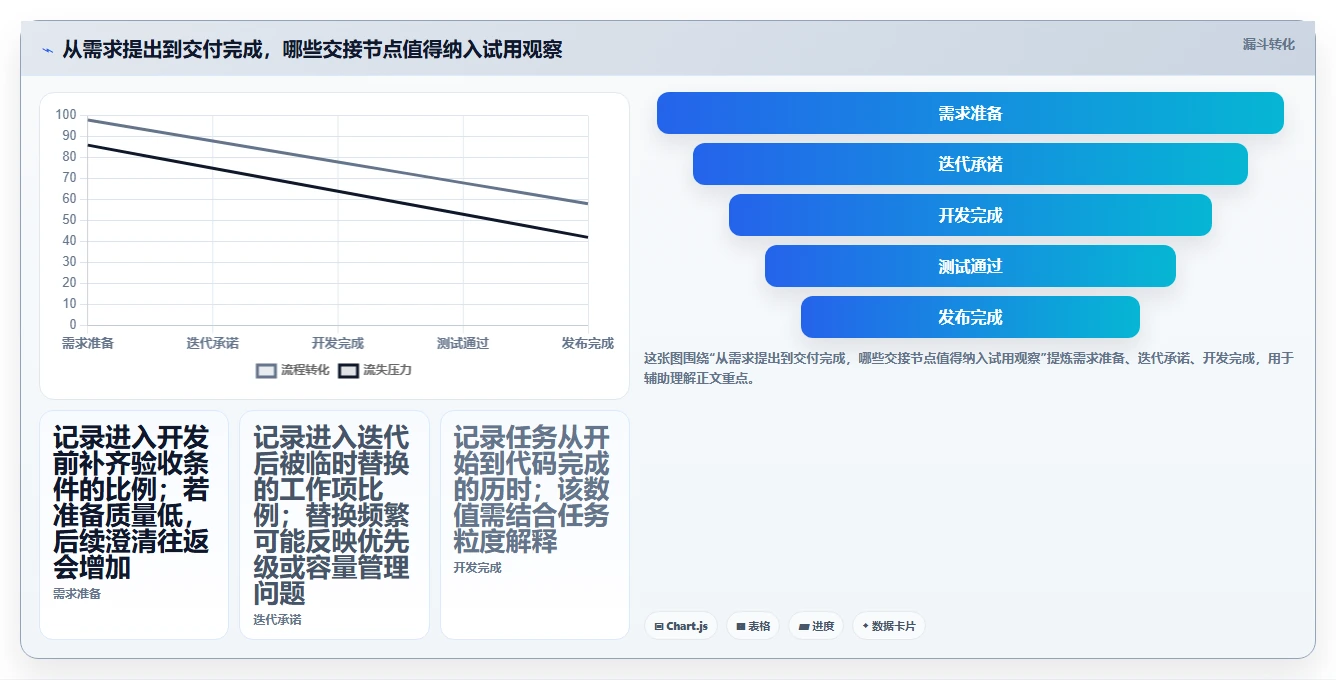Click the 迭代承诺 caption under second card

(277, 620)
